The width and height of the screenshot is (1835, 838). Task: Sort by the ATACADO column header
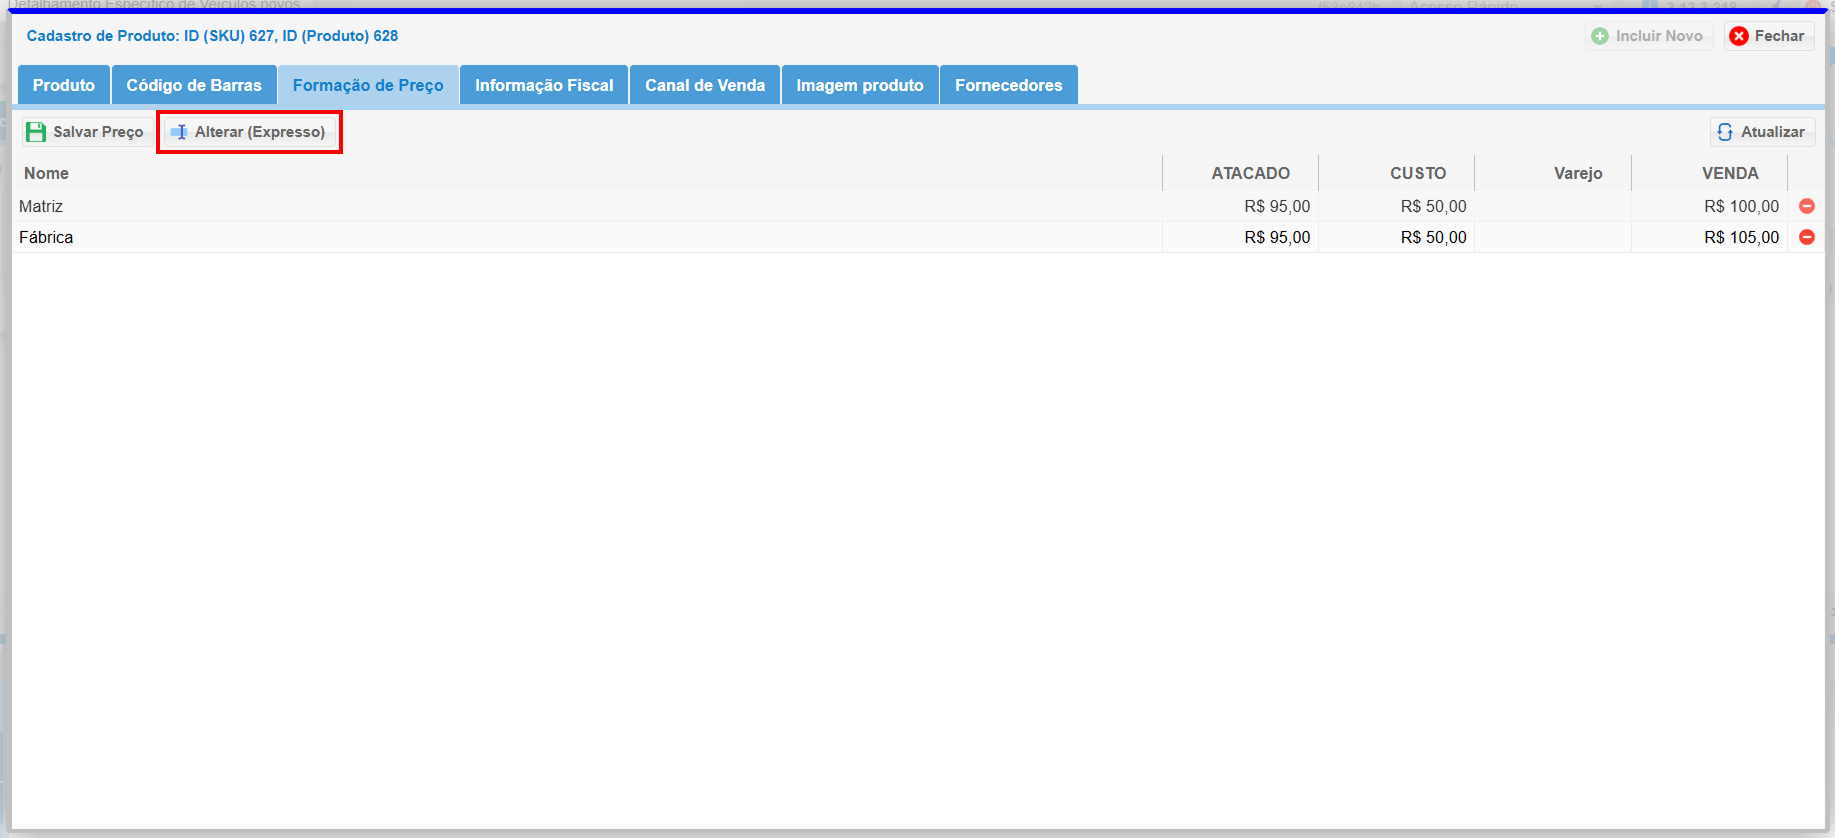pos(1250,173)
